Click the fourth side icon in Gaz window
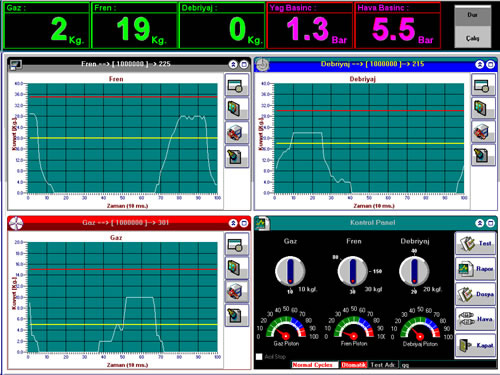Screen dimensions: 500x375 [x=237, y=315]
